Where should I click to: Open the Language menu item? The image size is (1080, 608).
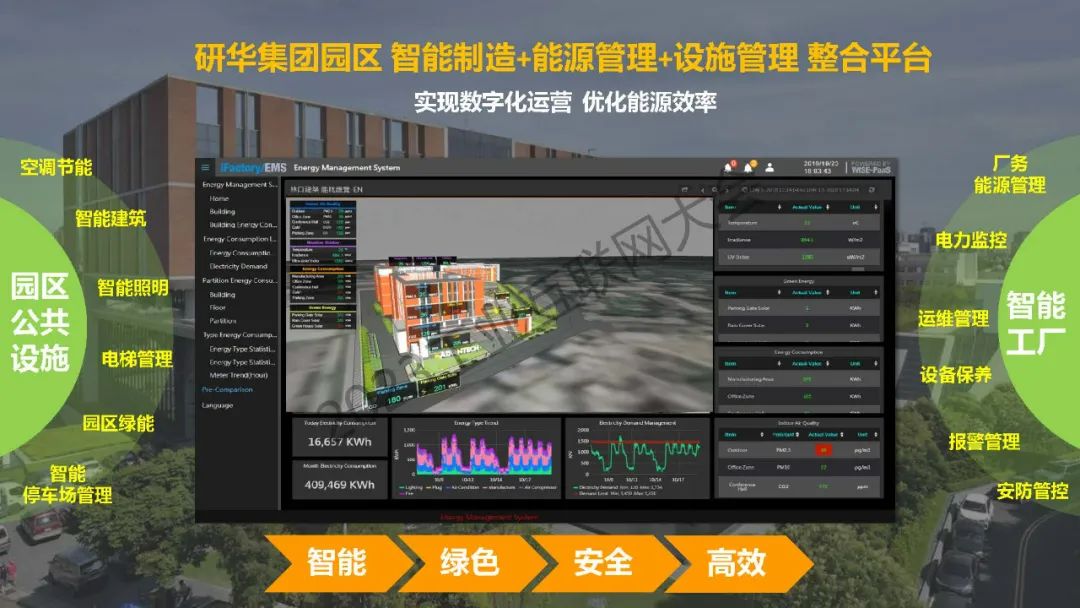(x=217, y=405)
